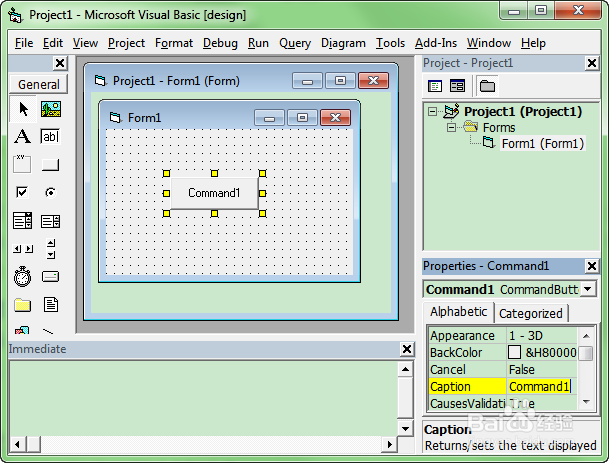Click Form1 designer window icon
This screenshot has height=463, width=609.
115,117
